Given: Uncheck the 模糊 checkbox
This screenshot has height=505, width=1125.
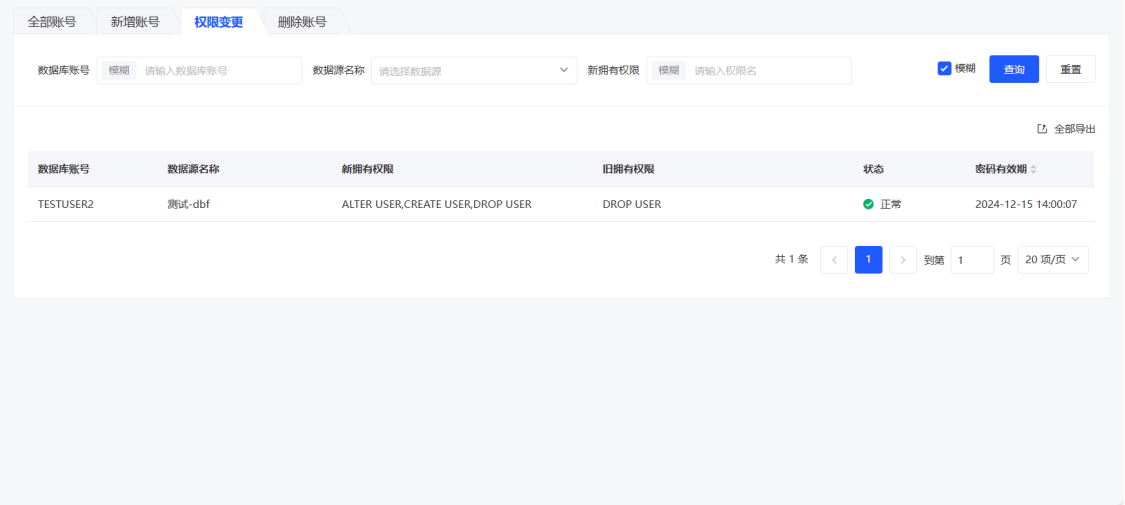Looking at the screenshot, I should [x=944, y=69].
